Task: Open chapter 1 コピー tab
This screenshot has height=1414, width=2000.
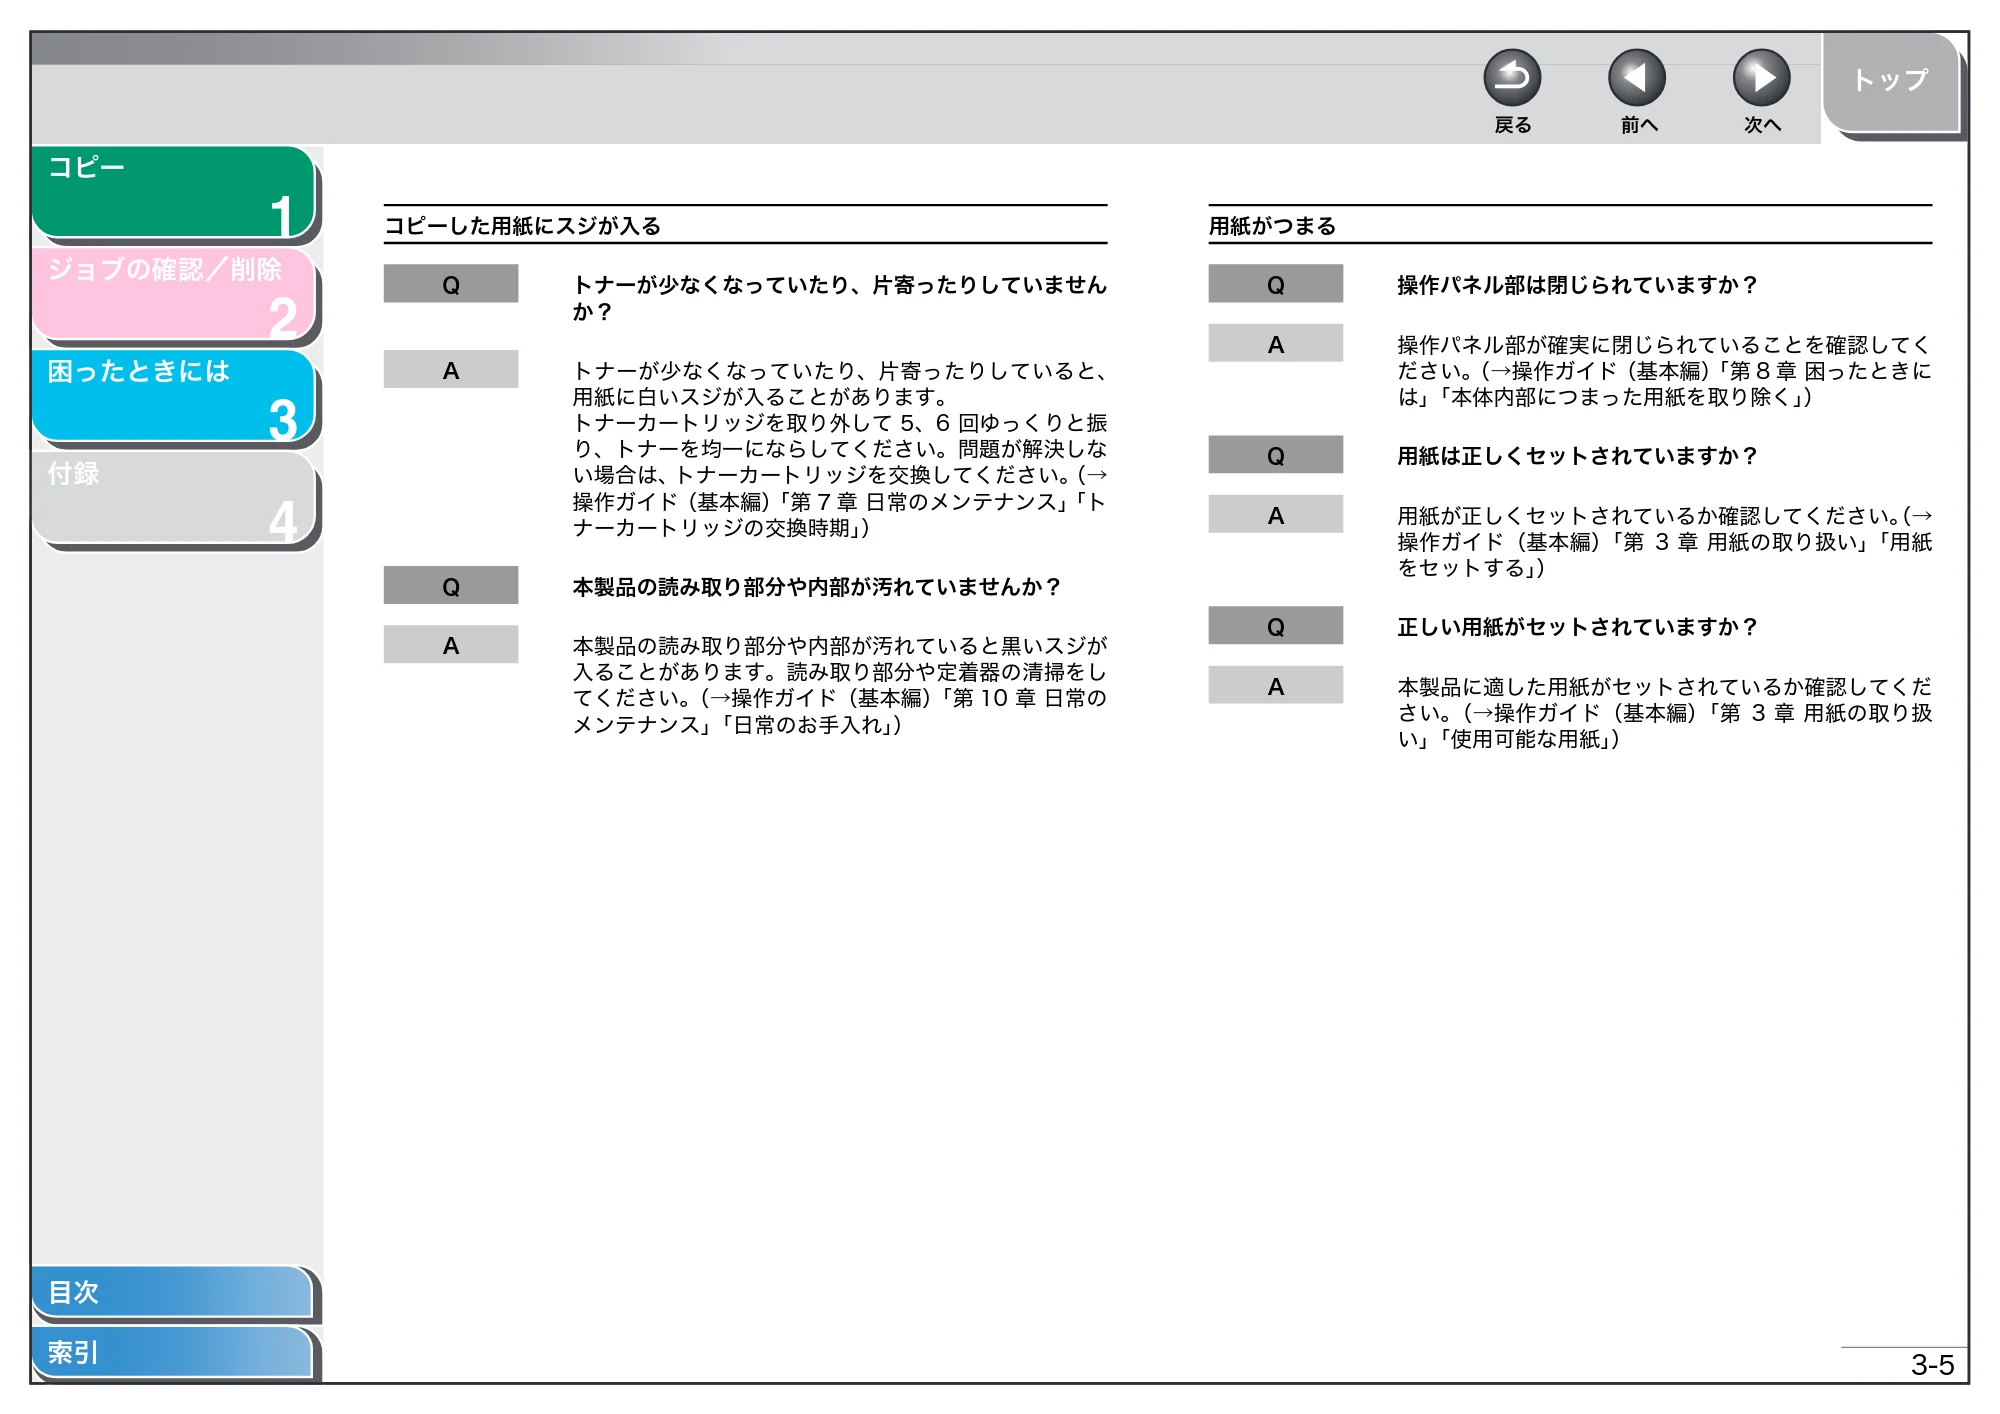Action: click(x=174, y=191)
